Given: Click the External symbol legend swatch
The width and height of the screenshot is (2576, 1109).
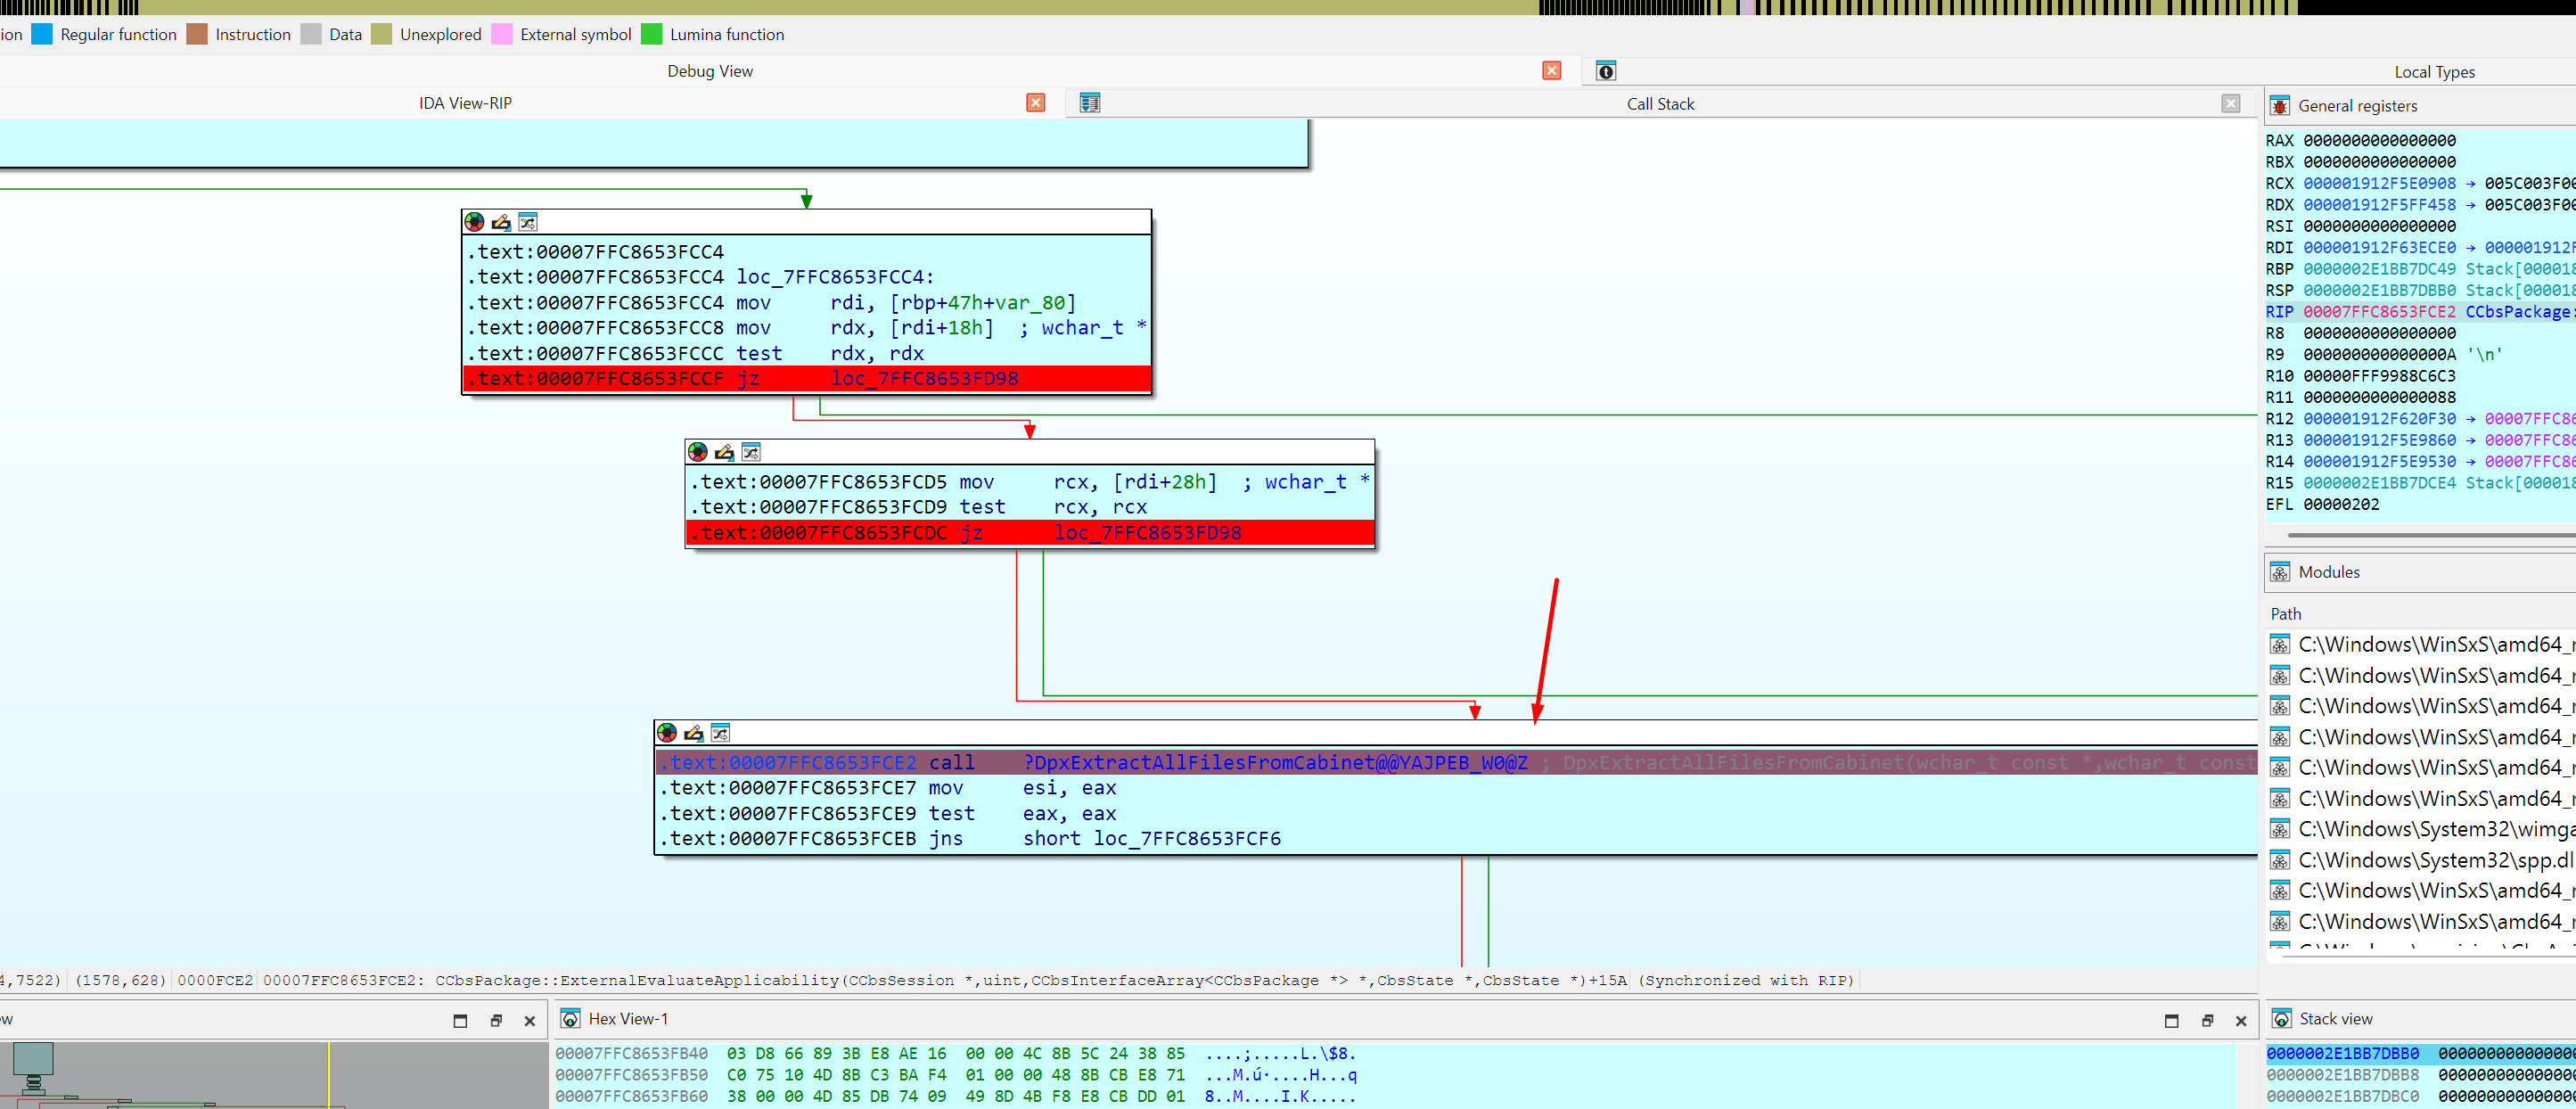Looking at the screenshot, I should tap(502, 34).
